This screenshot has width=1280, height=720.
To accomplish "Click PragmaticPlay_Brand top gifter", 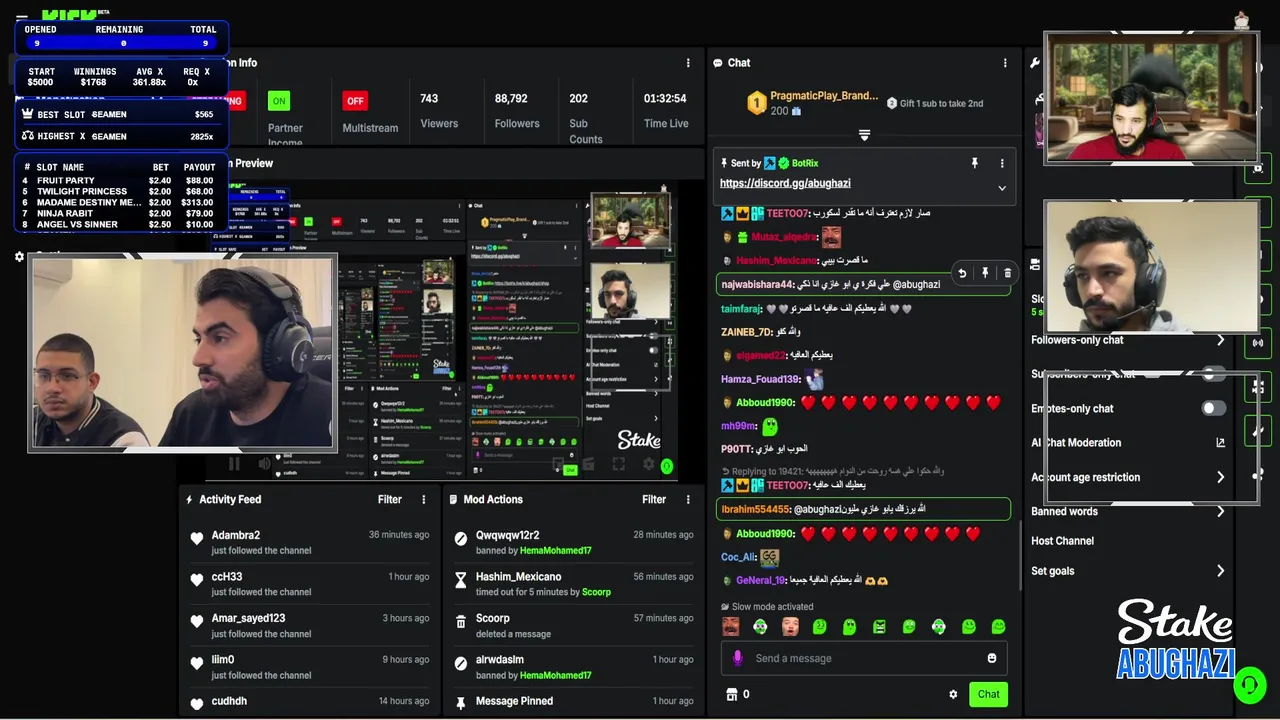I will click(823, 96).
